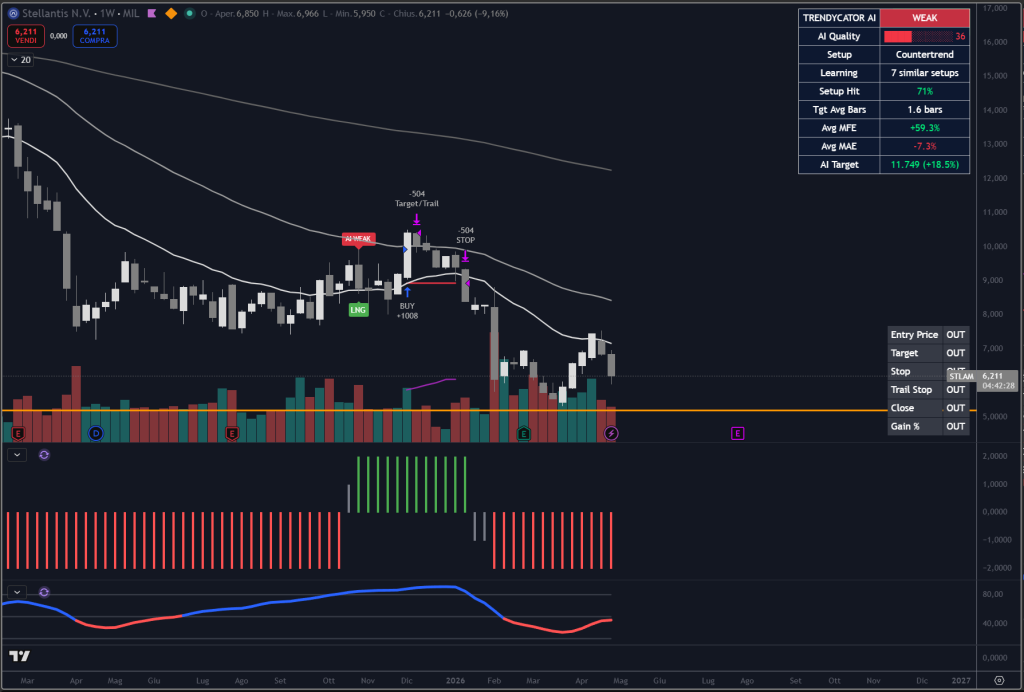
Task: Click the Stellantis N.V. symbol title
Action: [x=57, y=13]
